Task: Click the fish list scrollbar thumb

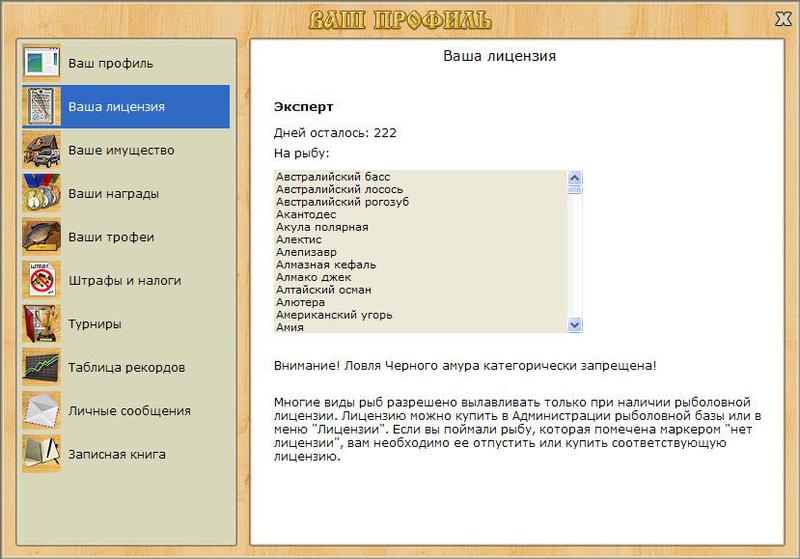Action: [574, 190]
